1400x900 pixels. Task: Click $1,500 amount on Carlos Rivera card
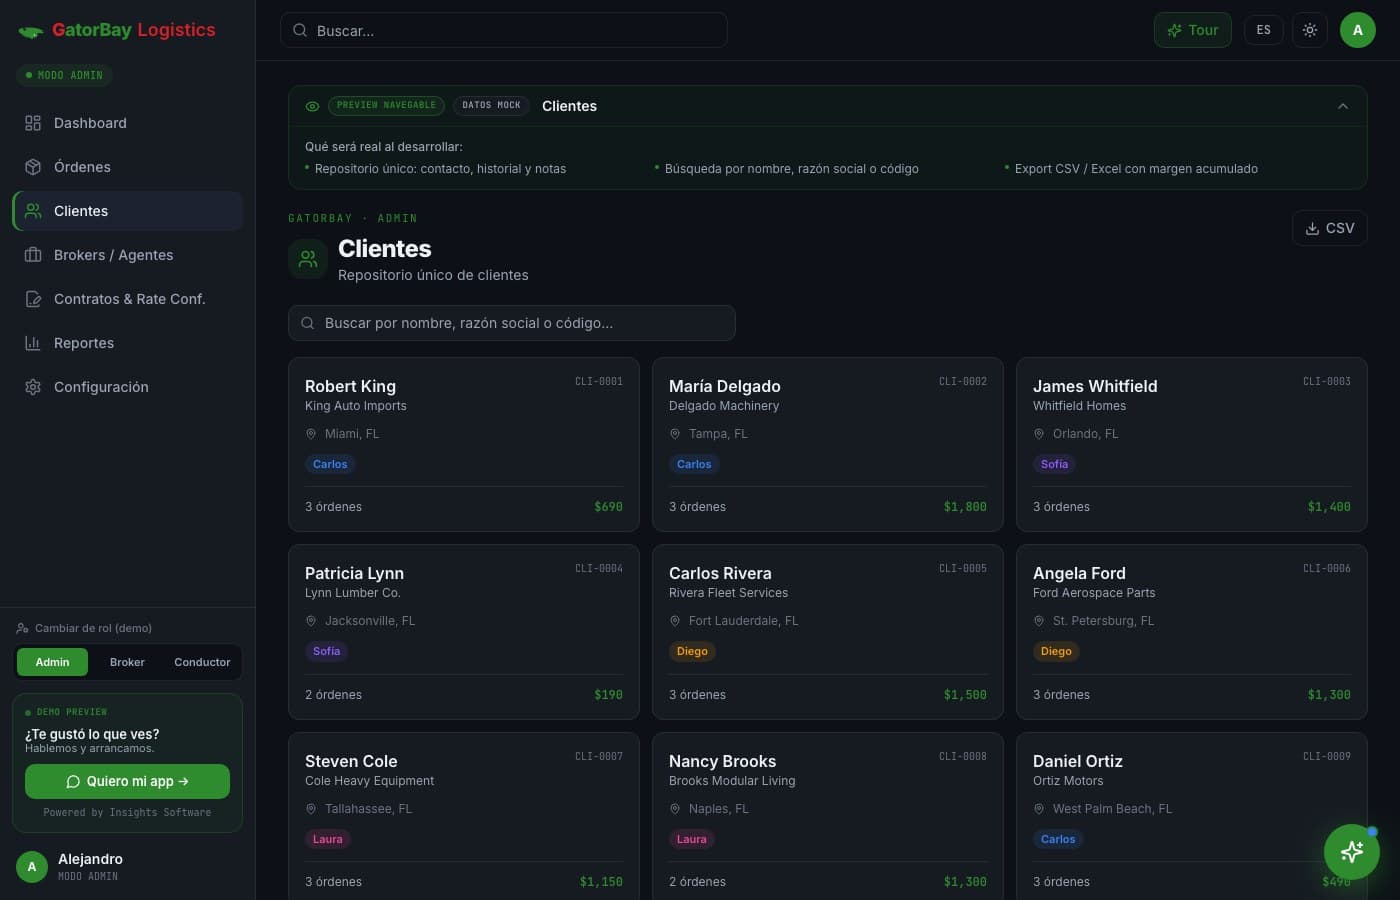click(x=965, y=695)
